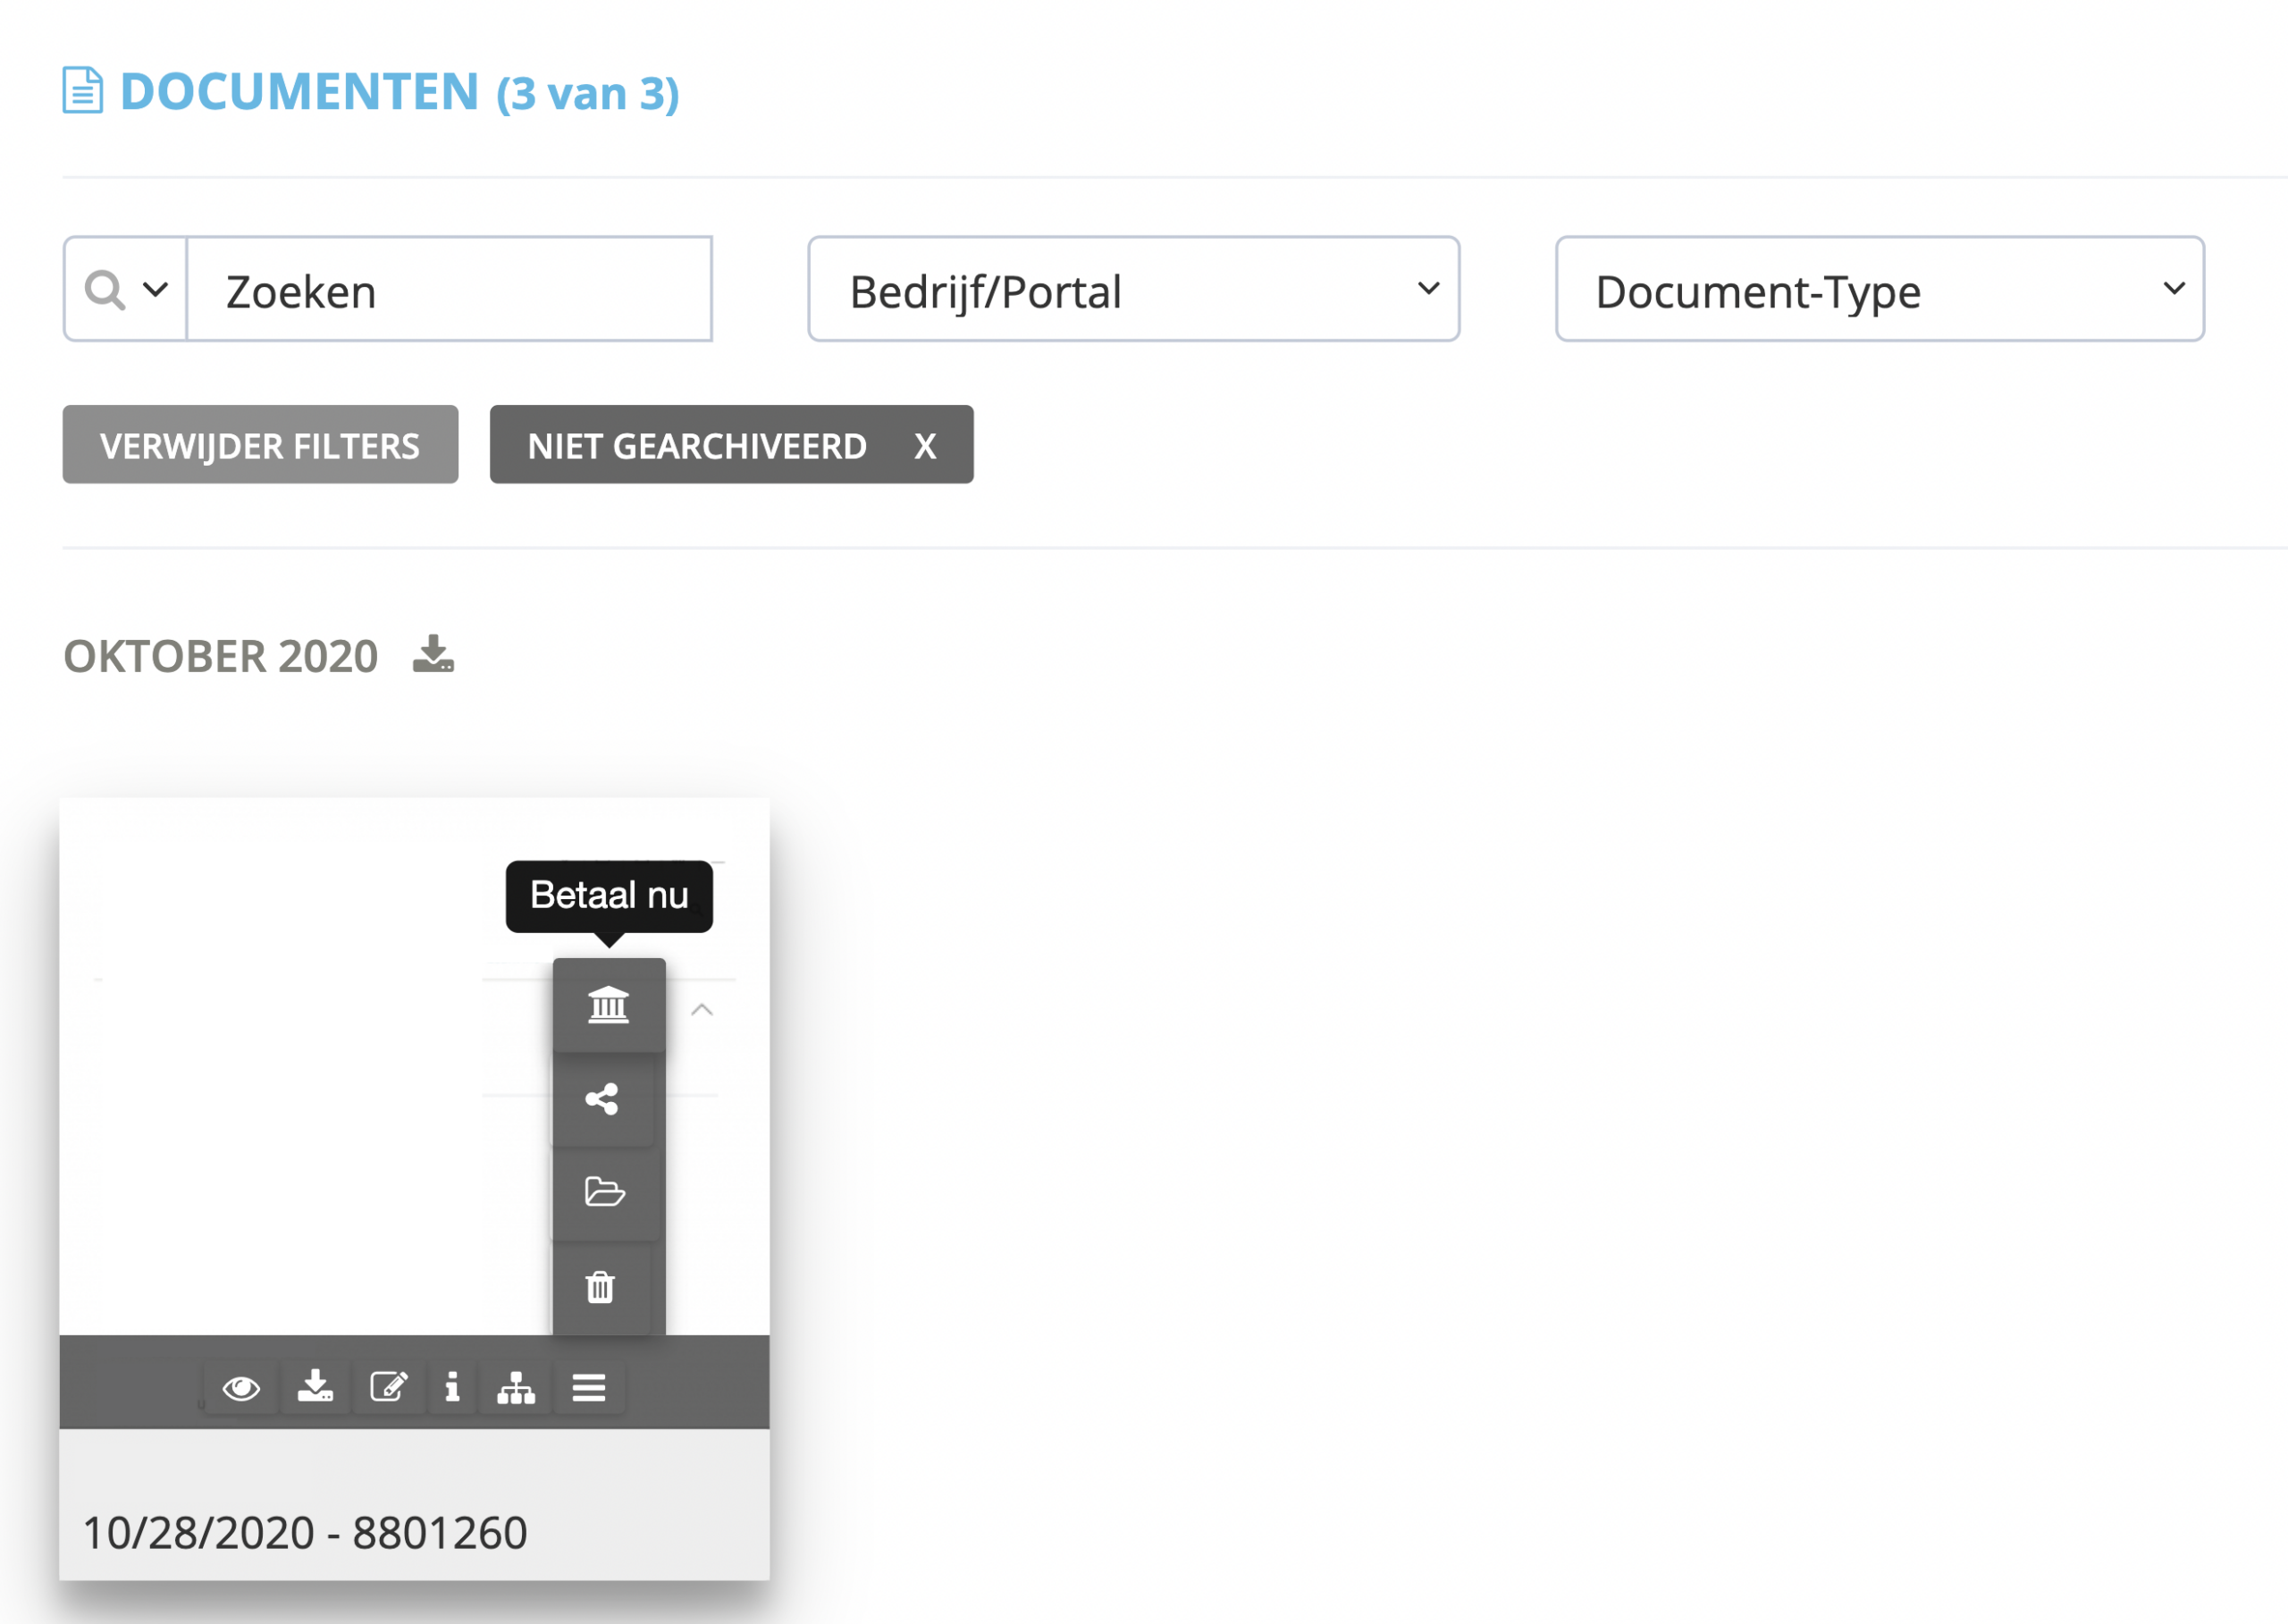Delete the document with the trash icon
Viewport: 2288px width, 1624px height.
coord(600,1287)
